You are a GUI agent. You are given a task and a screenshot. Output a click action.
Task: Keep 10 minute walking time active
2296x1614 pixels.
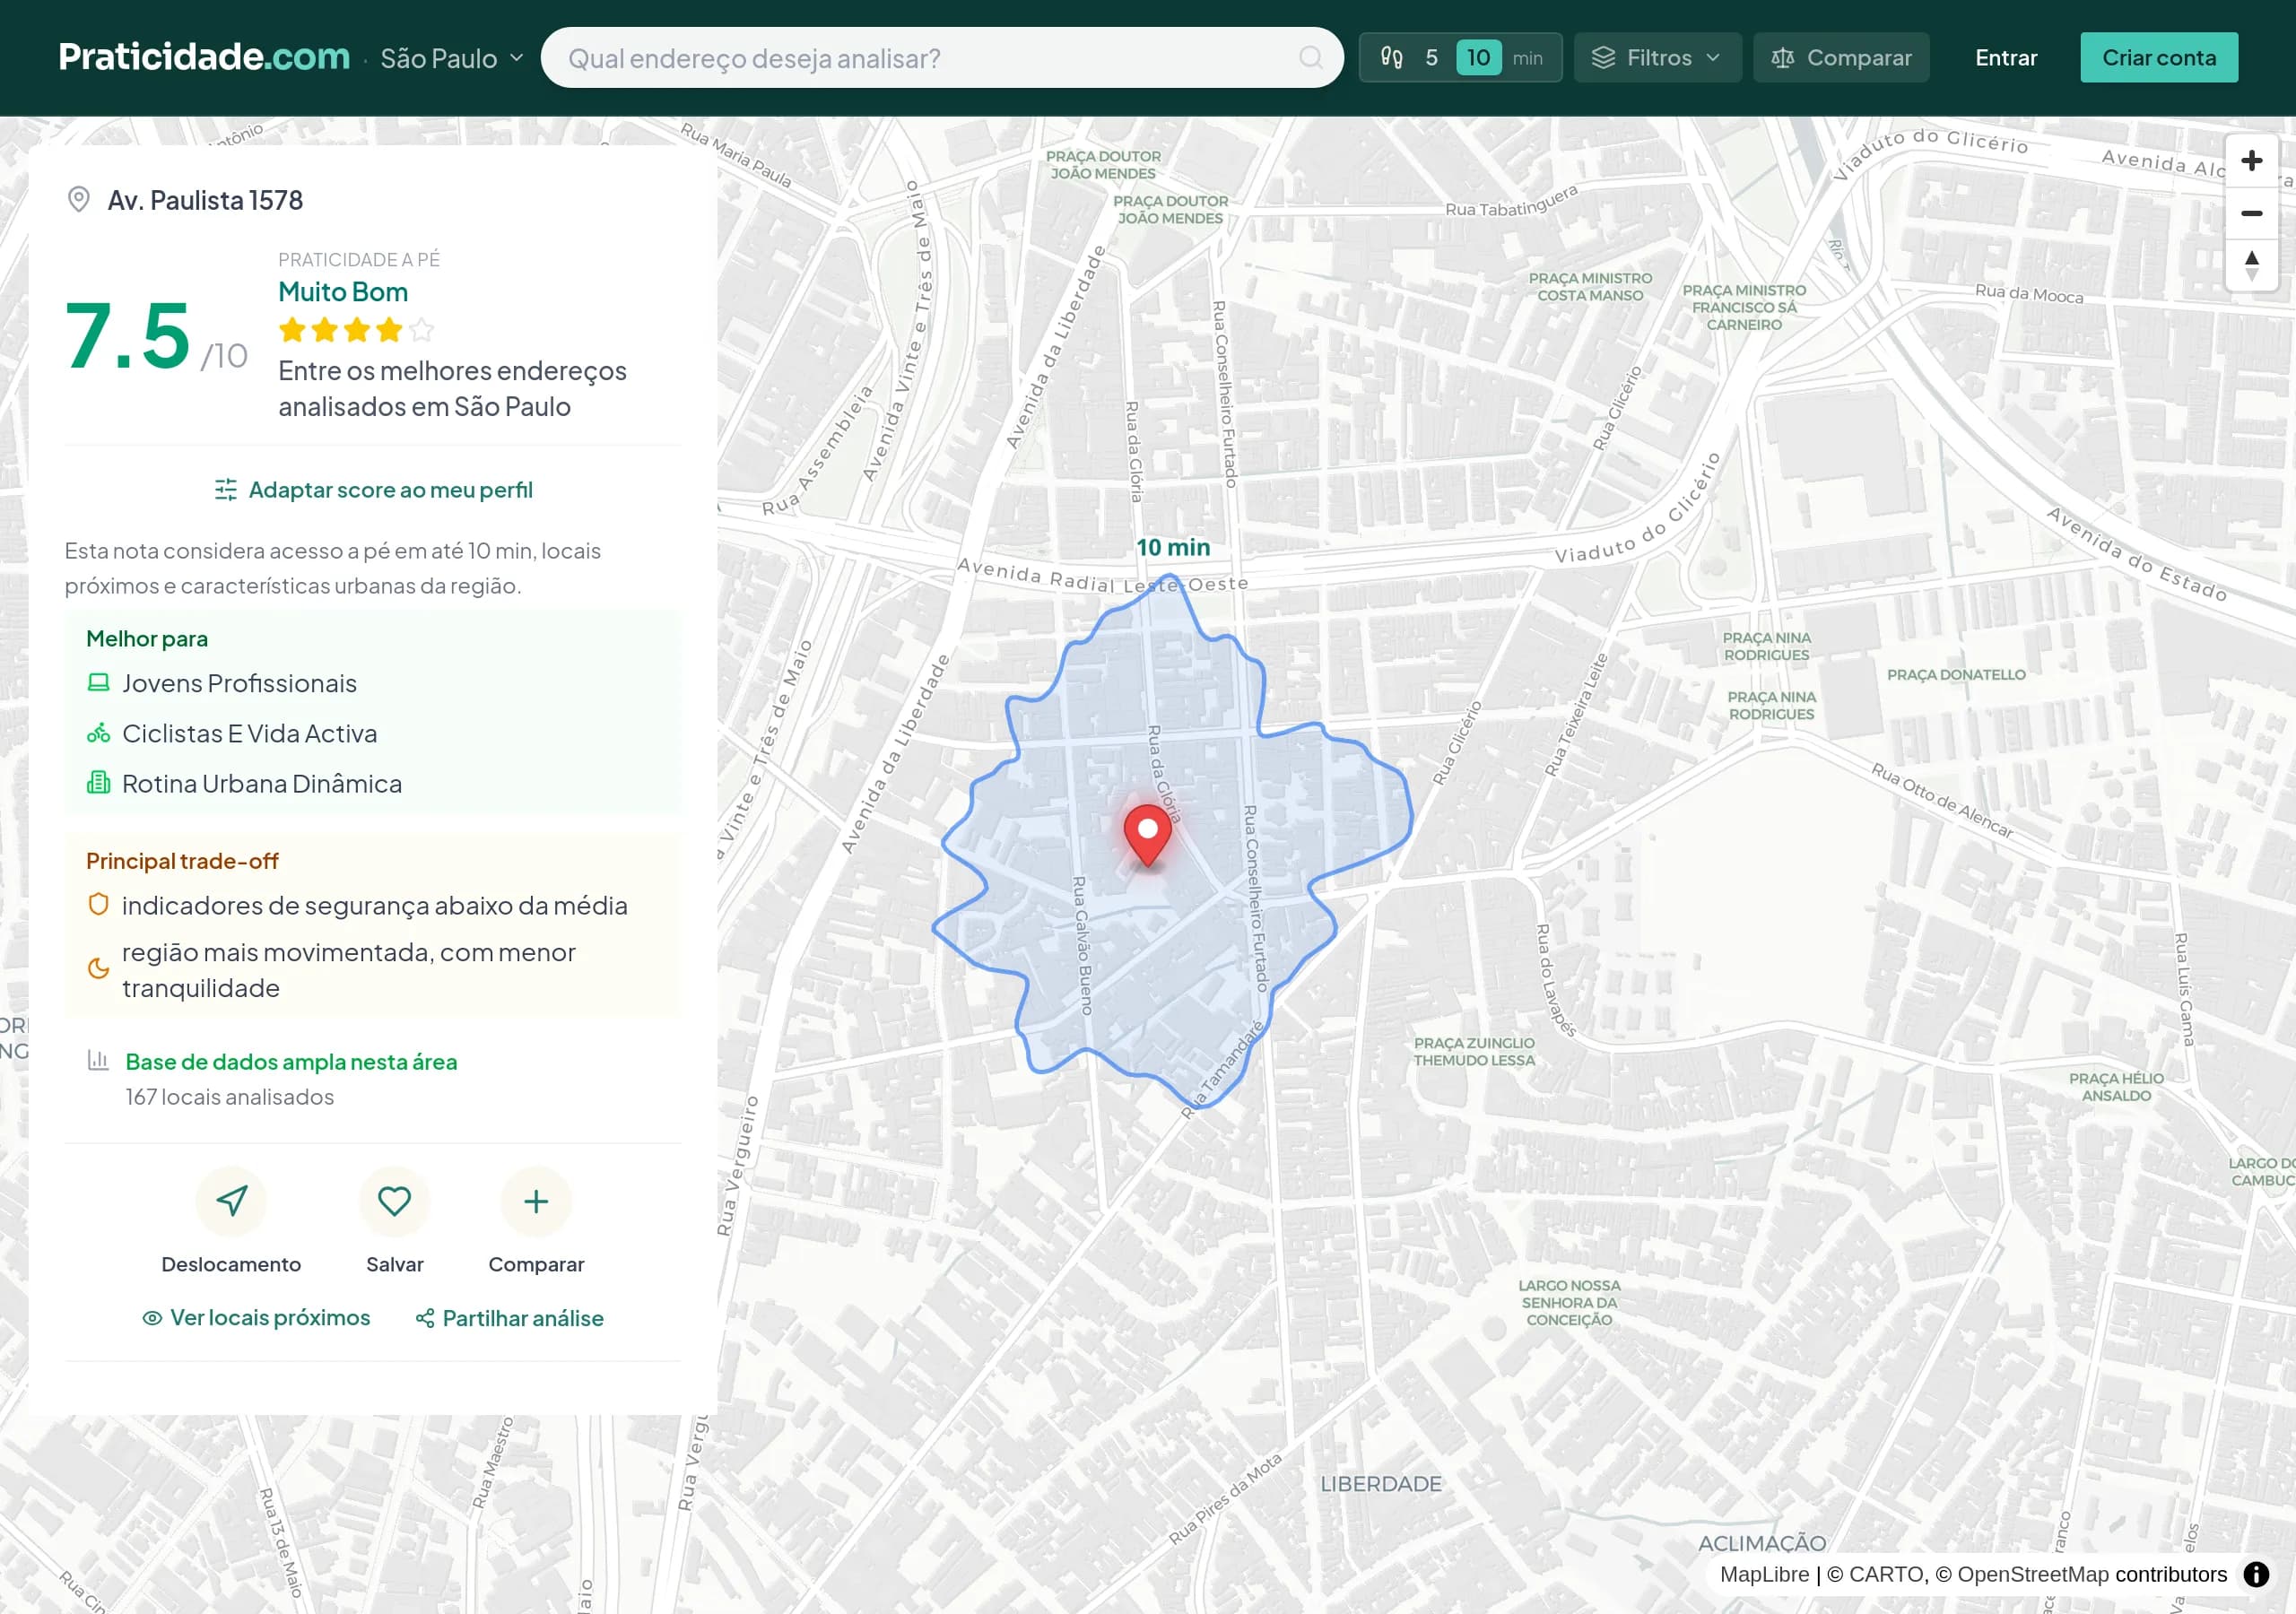(x=1479, y=57)
